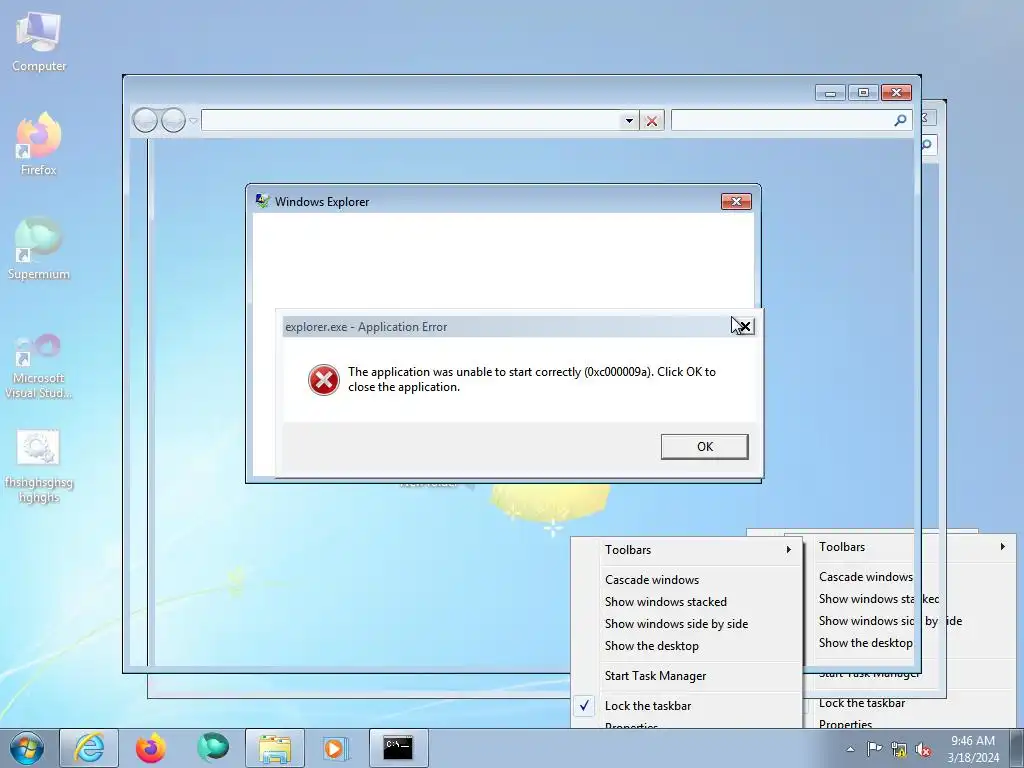The width and height of the screenshot is (1024, 768).
Task: Toggle Lock the taskbar check in the front menu
Action: [x=686, y=706]
